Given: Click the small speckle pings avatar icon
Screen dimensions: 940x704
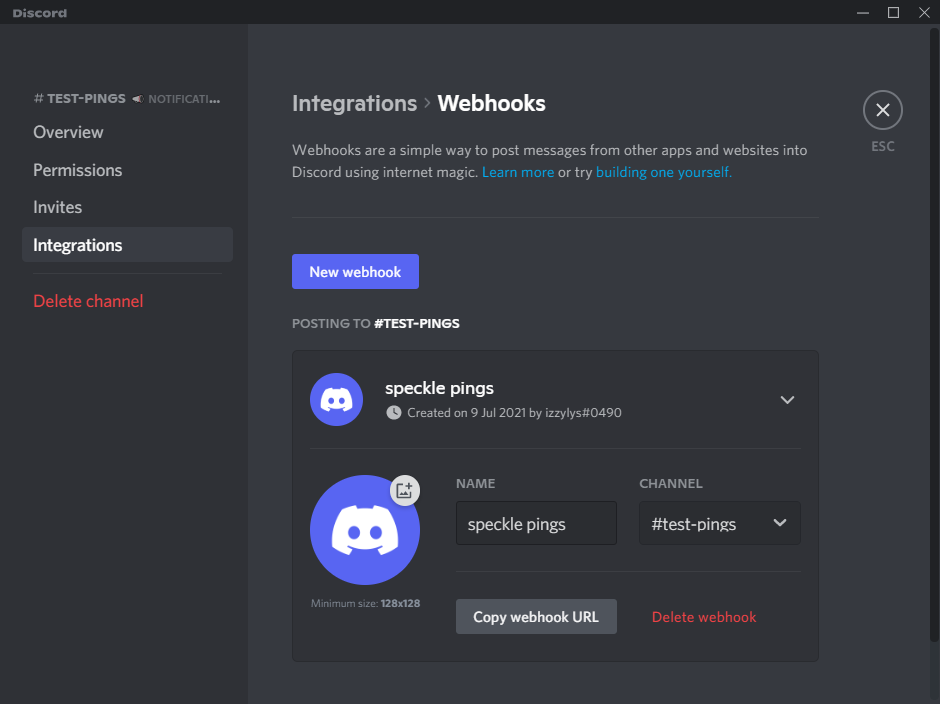Looking at the screenshot, I should 336,399.
